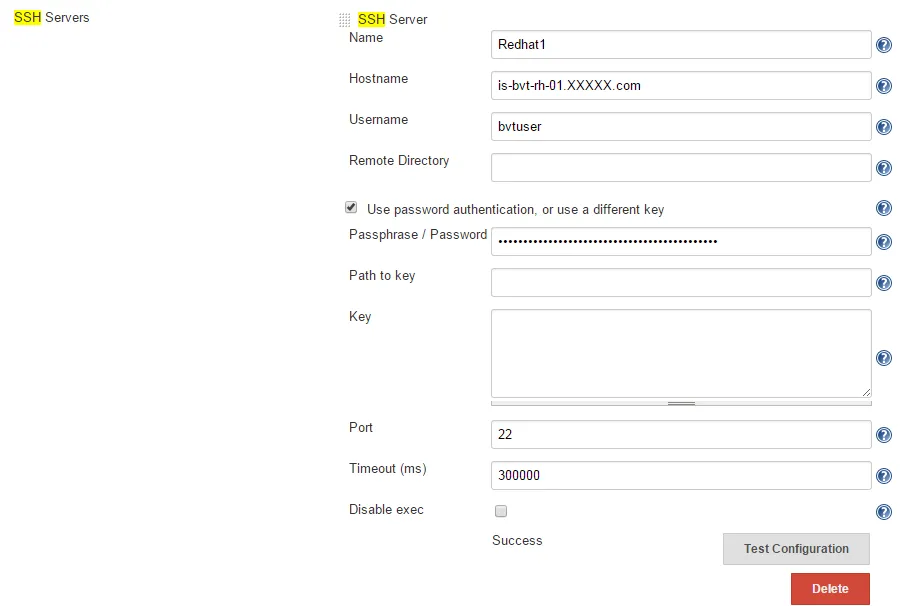Grab the Key textarea resize bar
924x606 pixels.
pyautogui.click(x=681, y=403)
